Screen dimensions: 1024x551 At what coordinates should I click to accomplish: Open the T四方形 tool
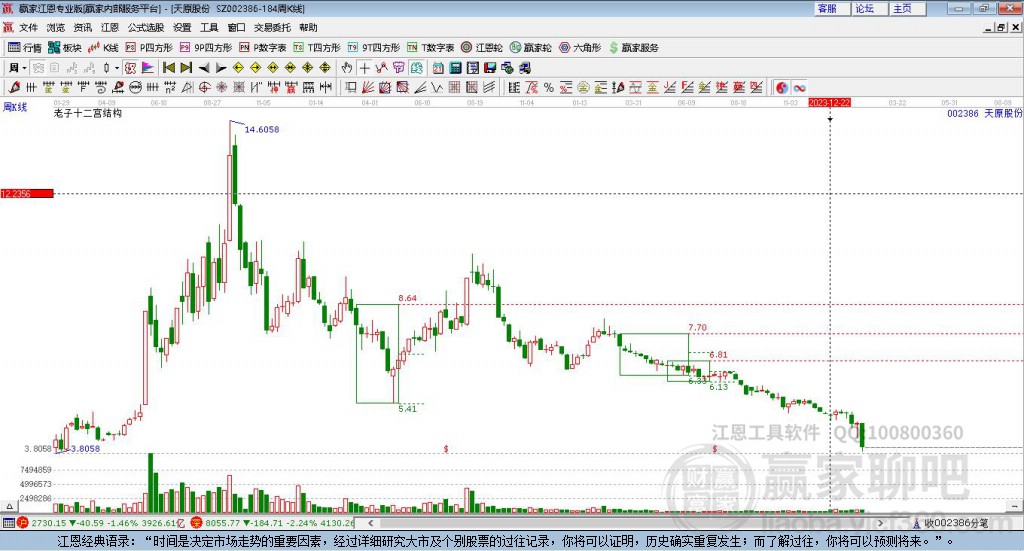pyautogui.click(x=317, y=48)
